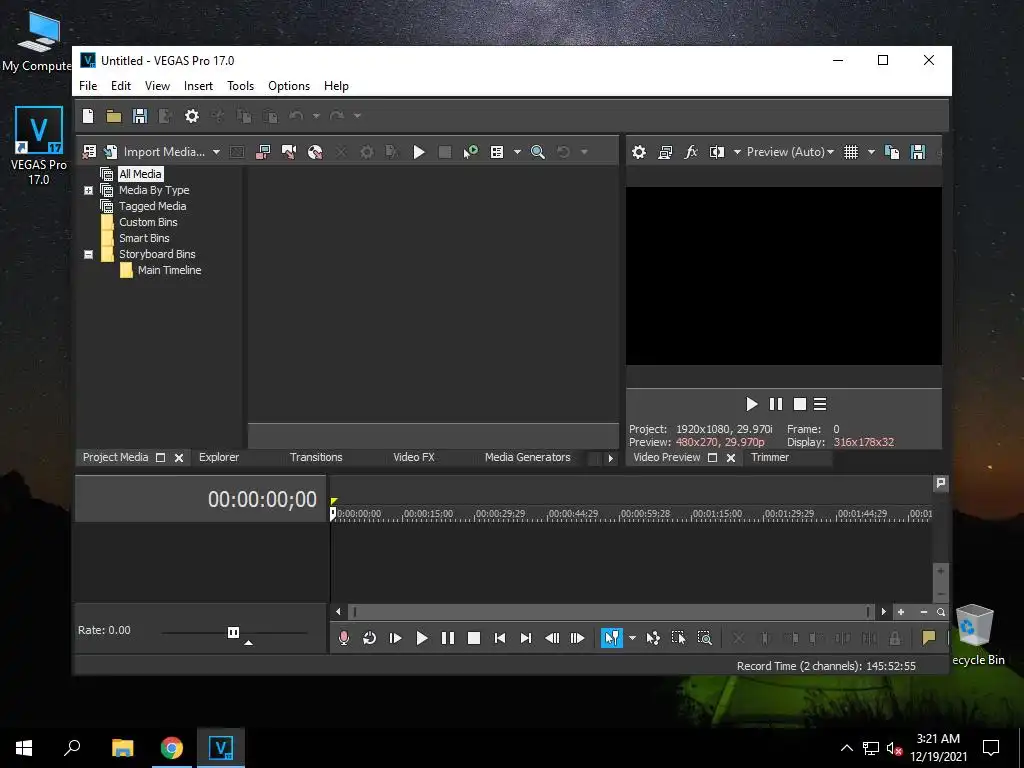Screen dimensions: 1024x768
Task: Copy snapshot to clipboard in Video Preview
Action: click(x=891, y=152)
